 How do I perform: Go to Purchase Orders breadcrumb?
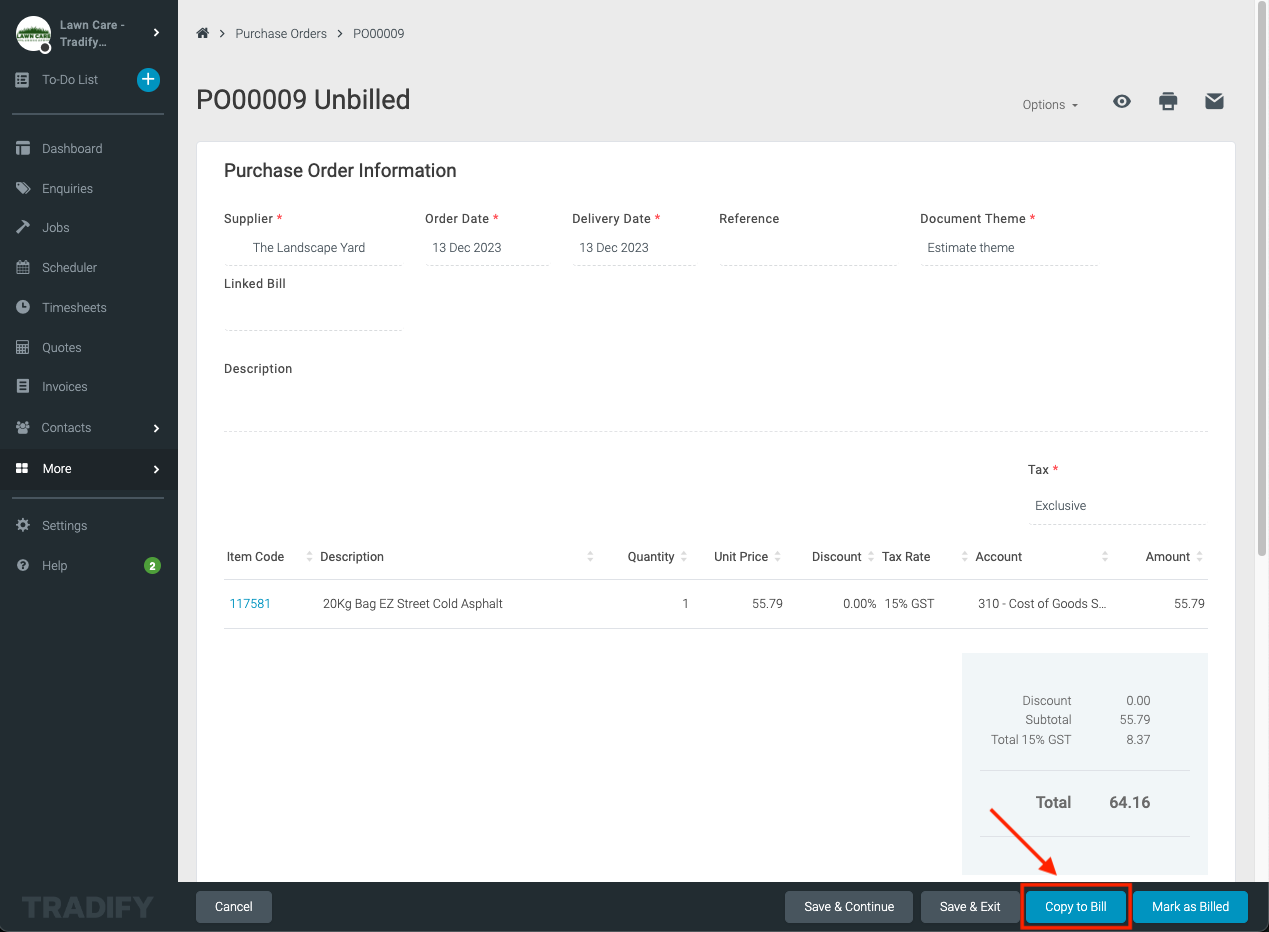[281, 33]
